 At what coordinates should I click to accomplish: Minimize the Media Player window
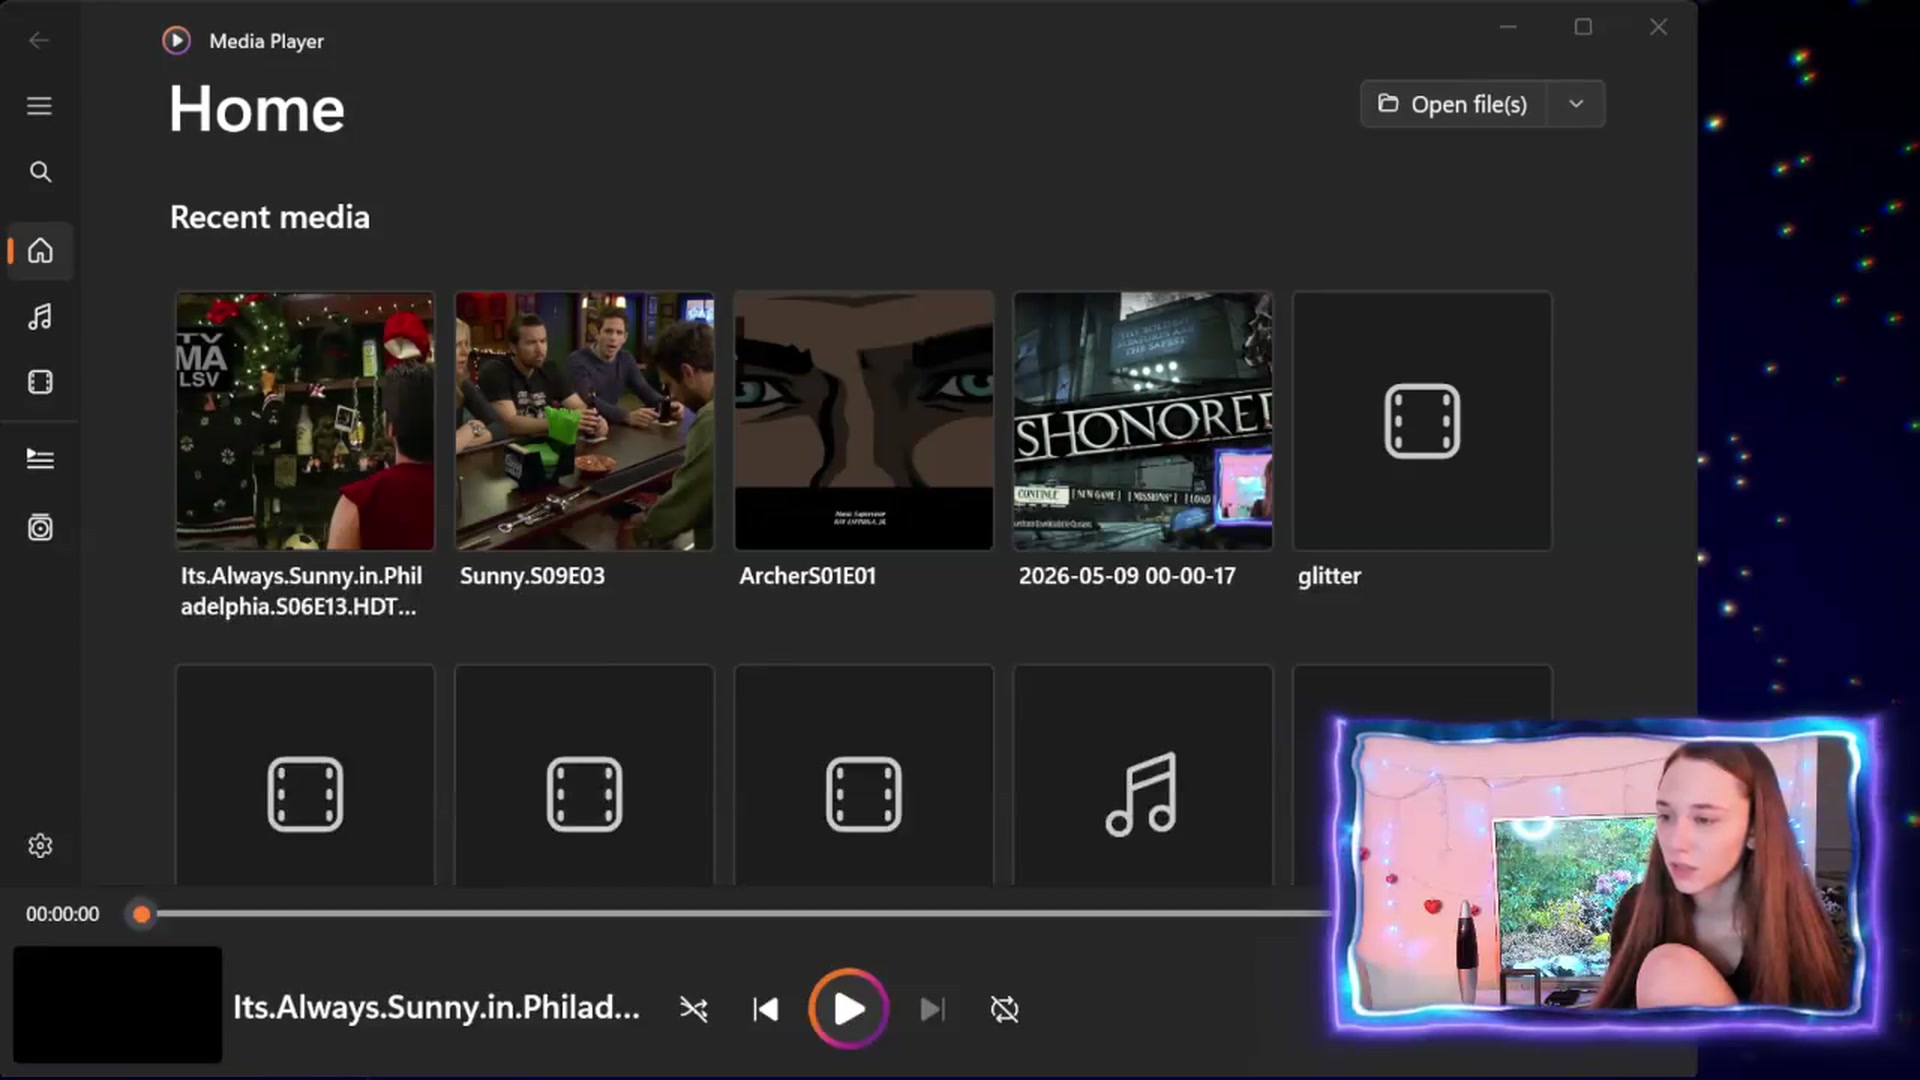pos(1508,27)
